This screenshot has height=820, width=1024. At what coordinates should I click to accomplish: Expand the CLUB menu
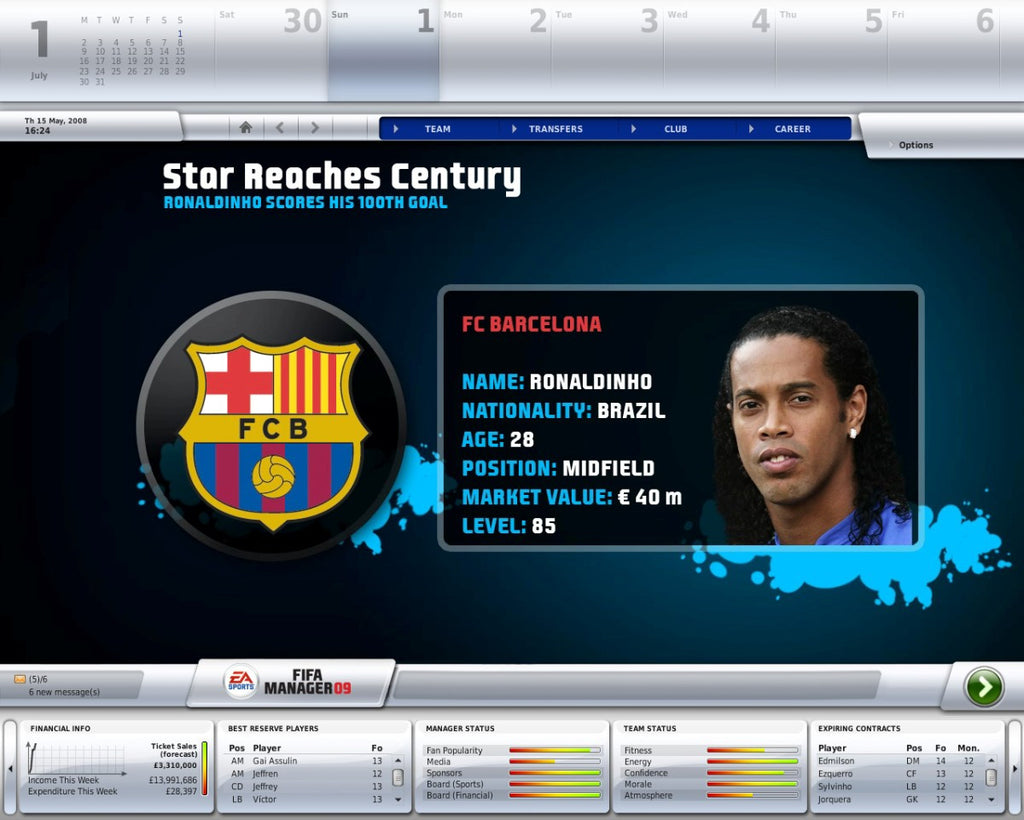click(x=675, y=129)
